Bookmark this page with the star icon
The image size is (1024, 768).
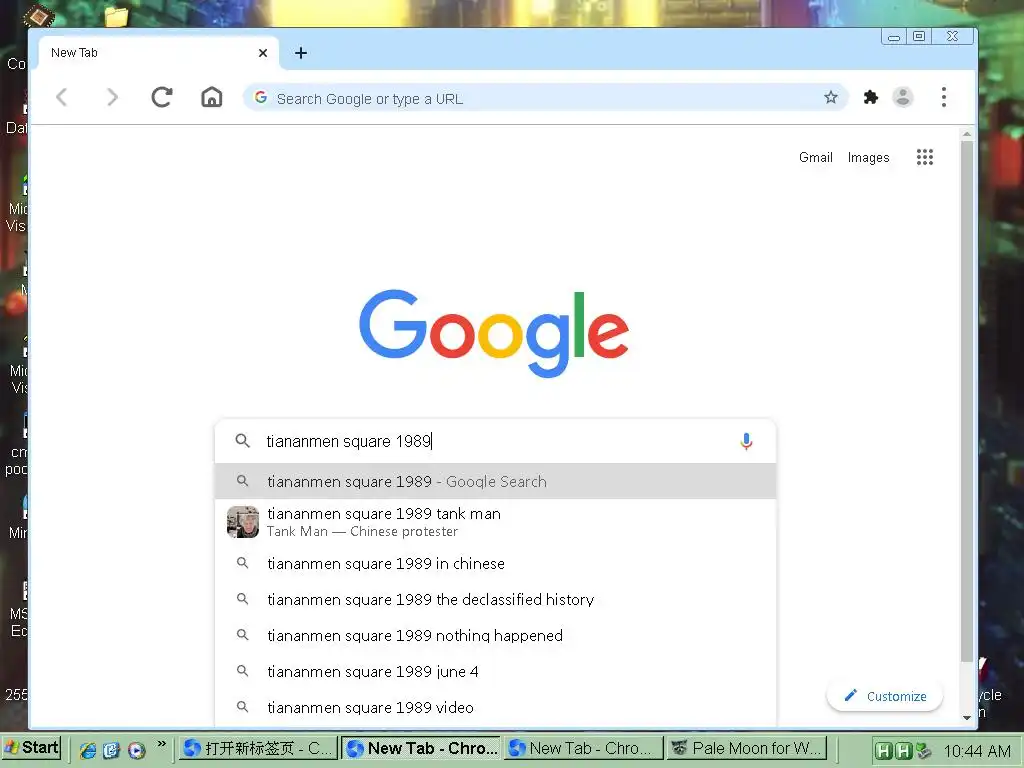click(x=830, y=97)
